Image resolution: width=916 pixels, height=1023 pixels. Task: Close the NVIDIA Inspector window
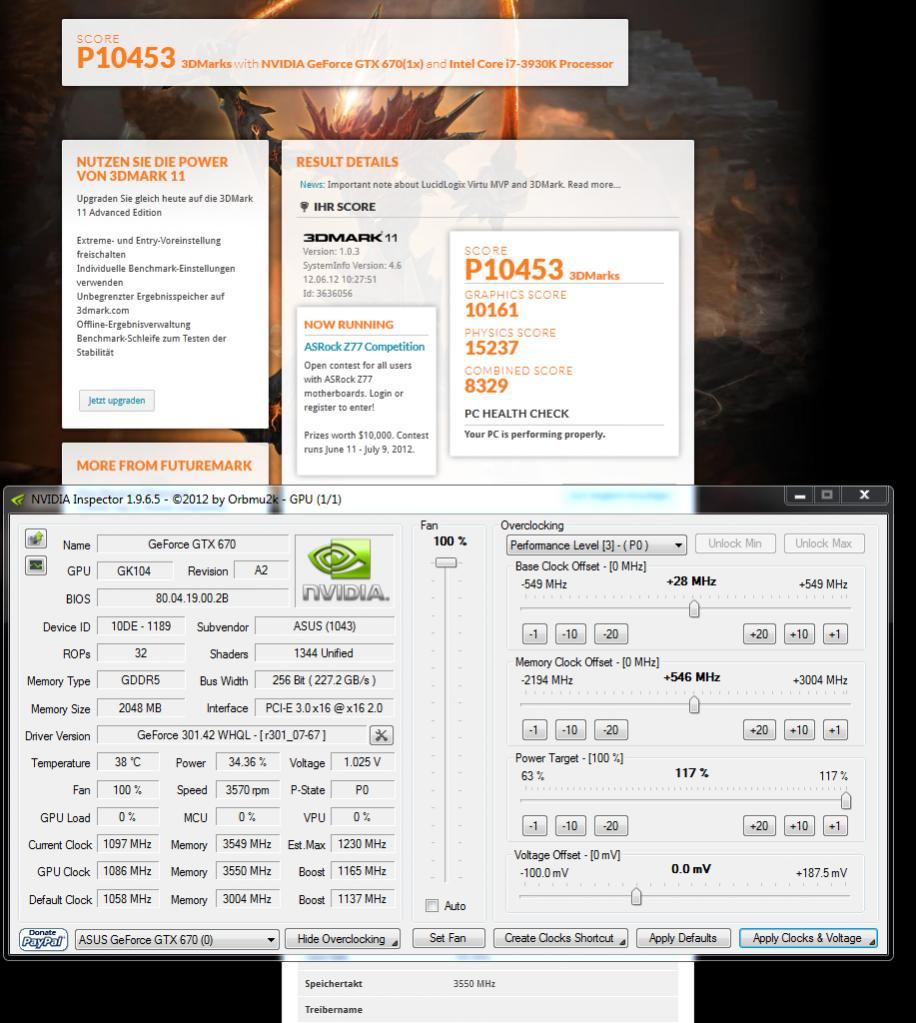pyautogui.click(x=864, y=495)
